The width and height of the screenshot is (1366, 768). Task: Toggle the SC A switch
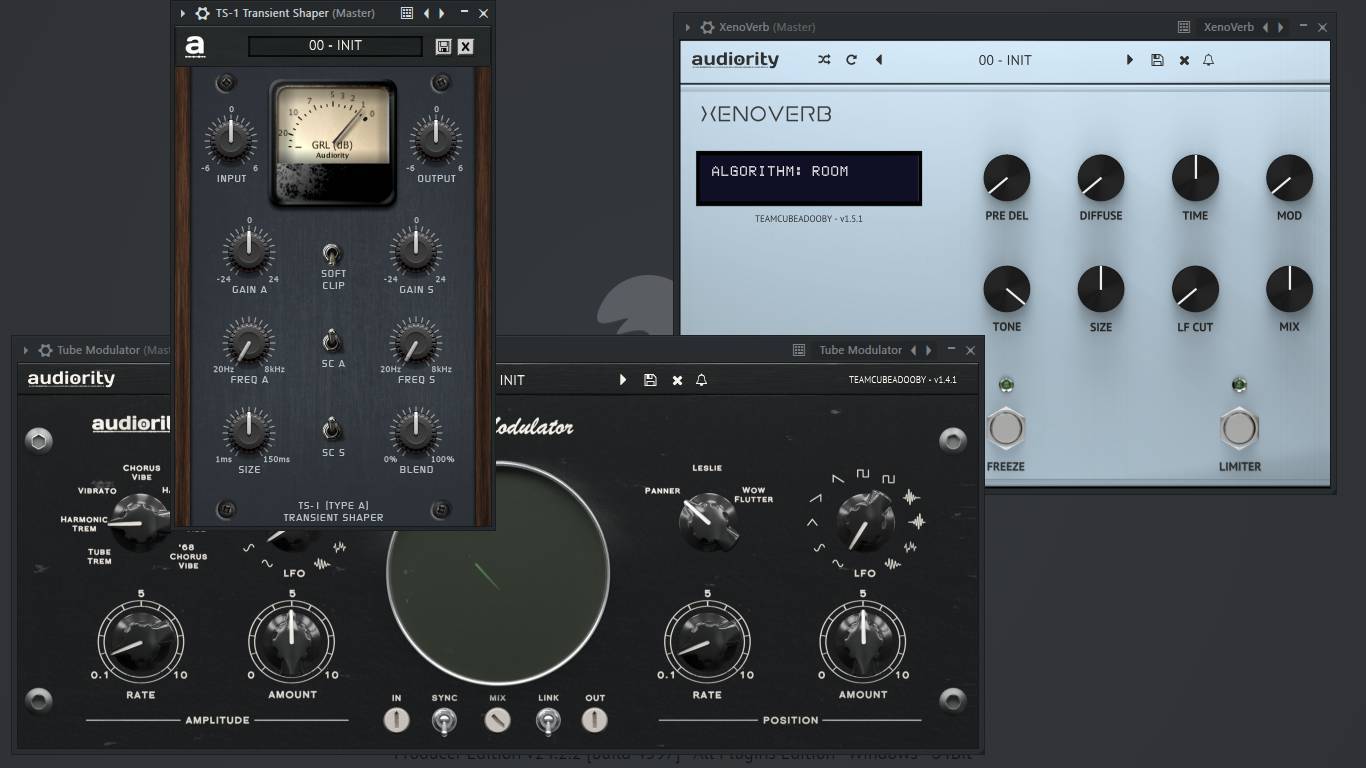(x=332, y=341)
